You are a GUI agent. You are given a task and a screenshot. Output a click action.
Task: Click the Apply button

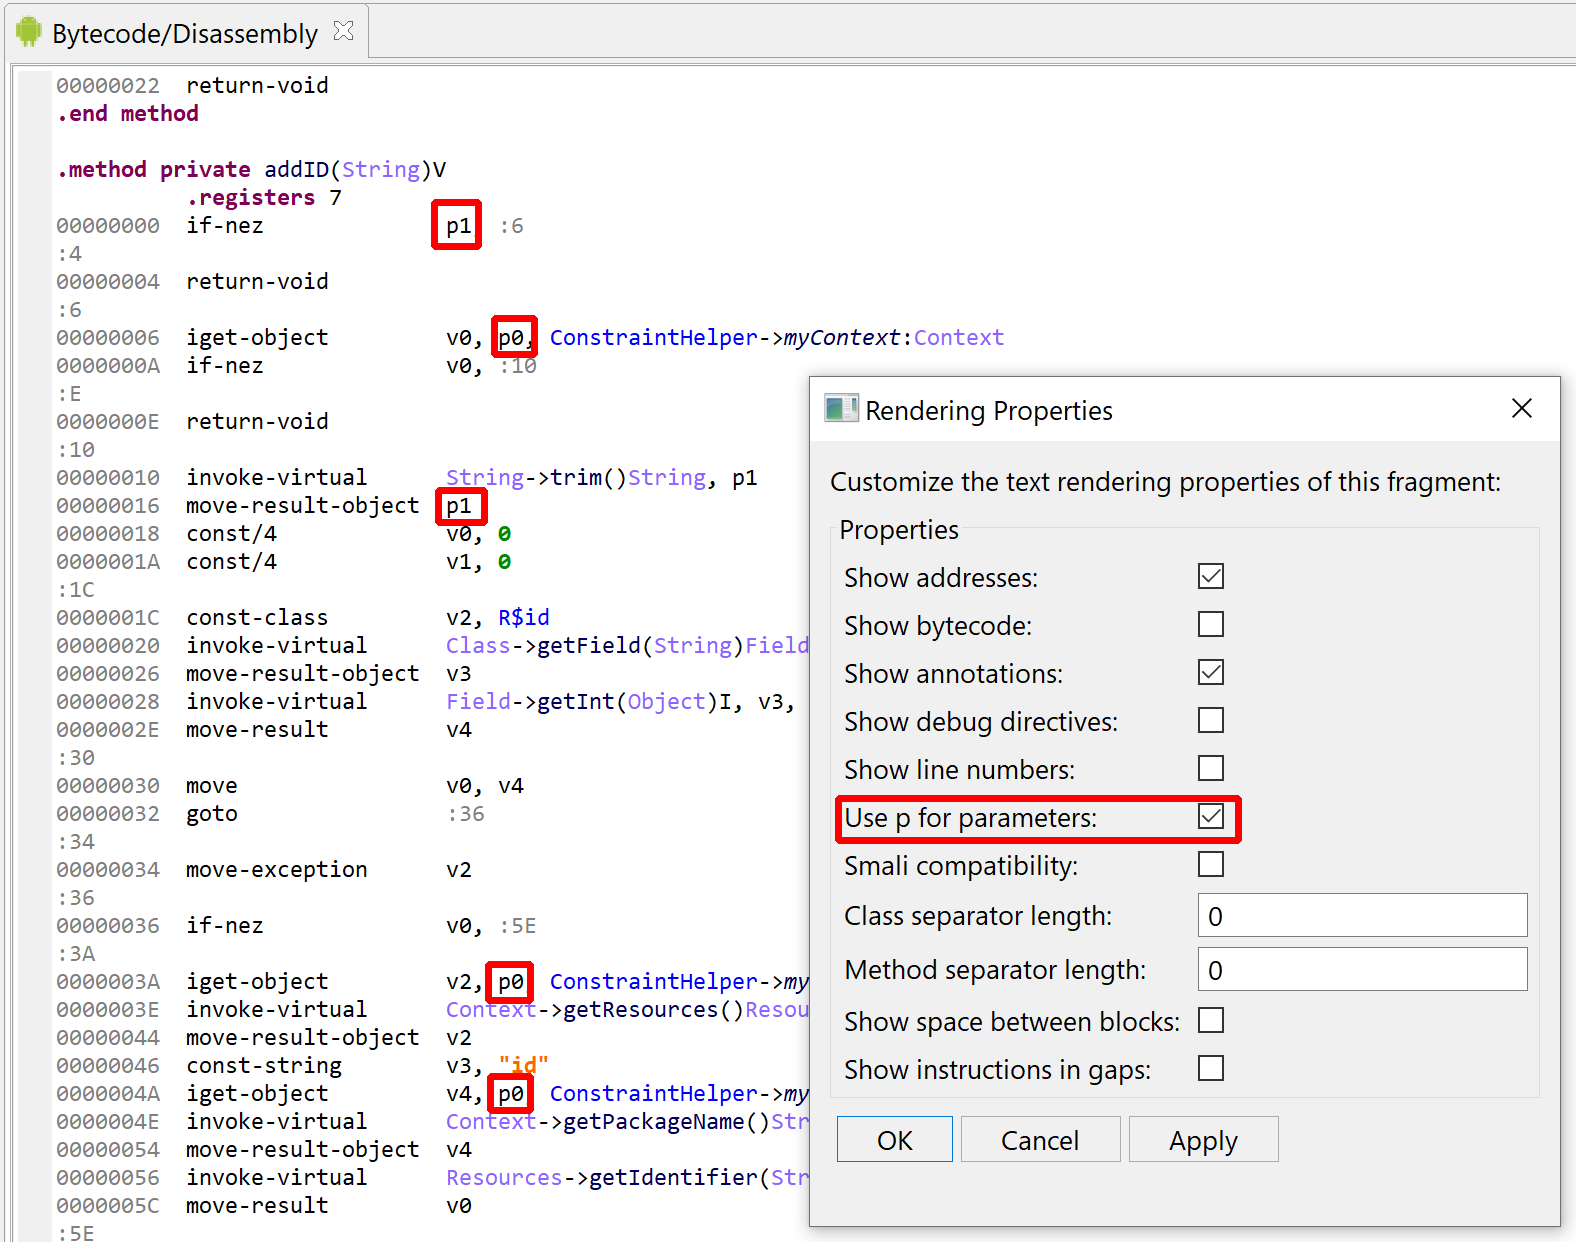1203,1139
